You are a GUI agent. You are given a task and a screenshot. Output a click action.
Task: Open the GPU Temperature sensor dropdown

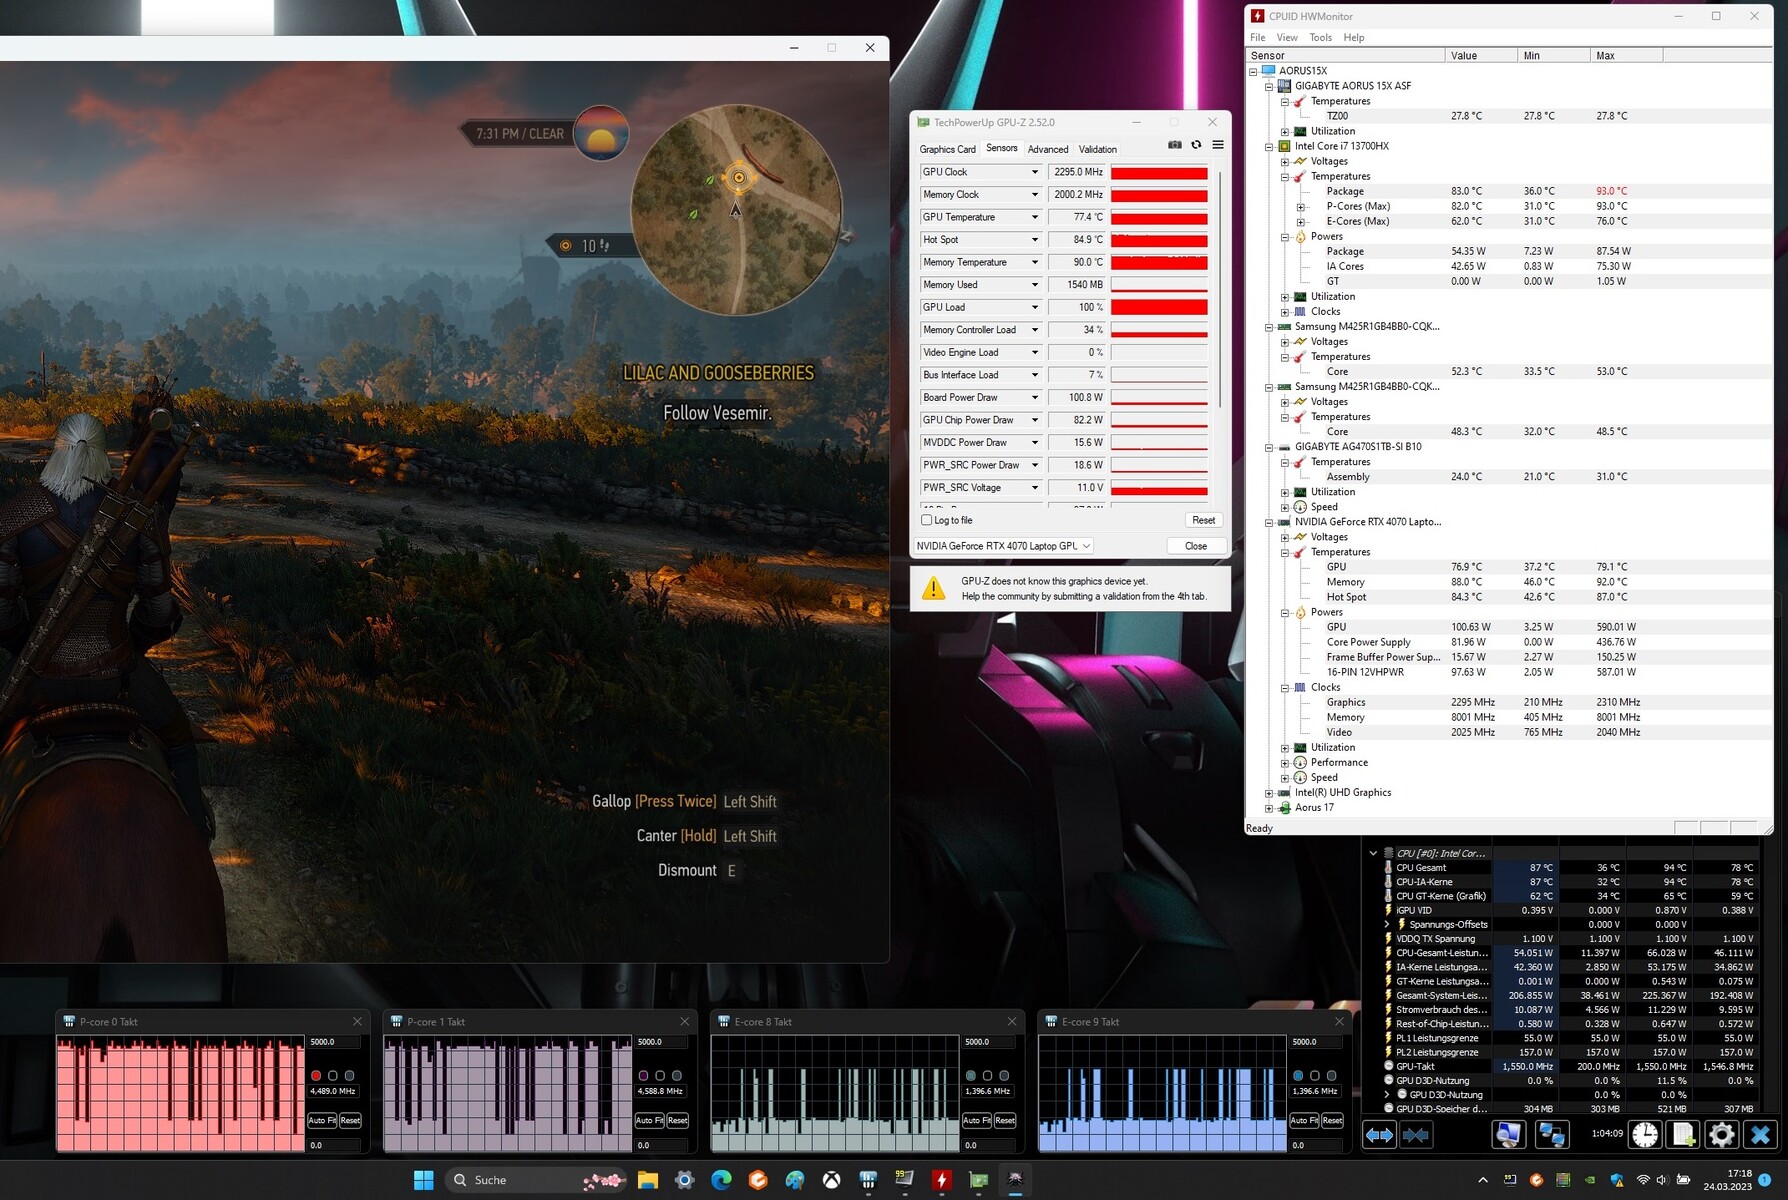click(x=1035, y=217)
